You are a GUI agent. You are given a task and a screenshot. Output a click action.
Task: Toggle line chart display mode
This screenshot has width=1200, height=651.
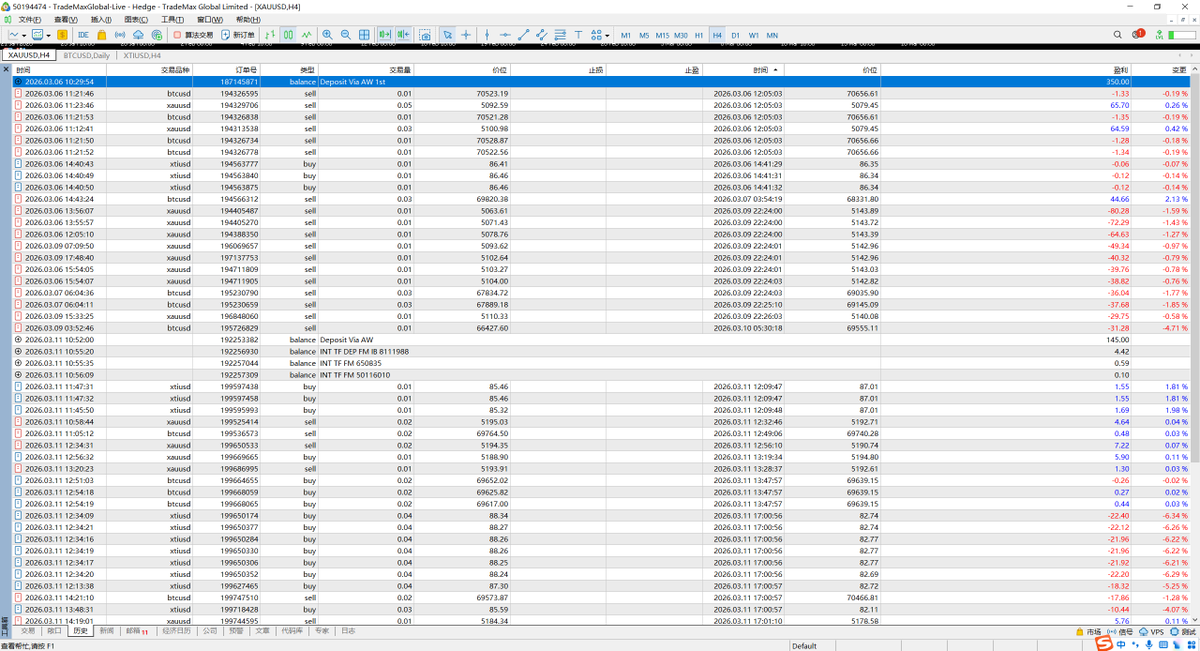tap(306, 35)
